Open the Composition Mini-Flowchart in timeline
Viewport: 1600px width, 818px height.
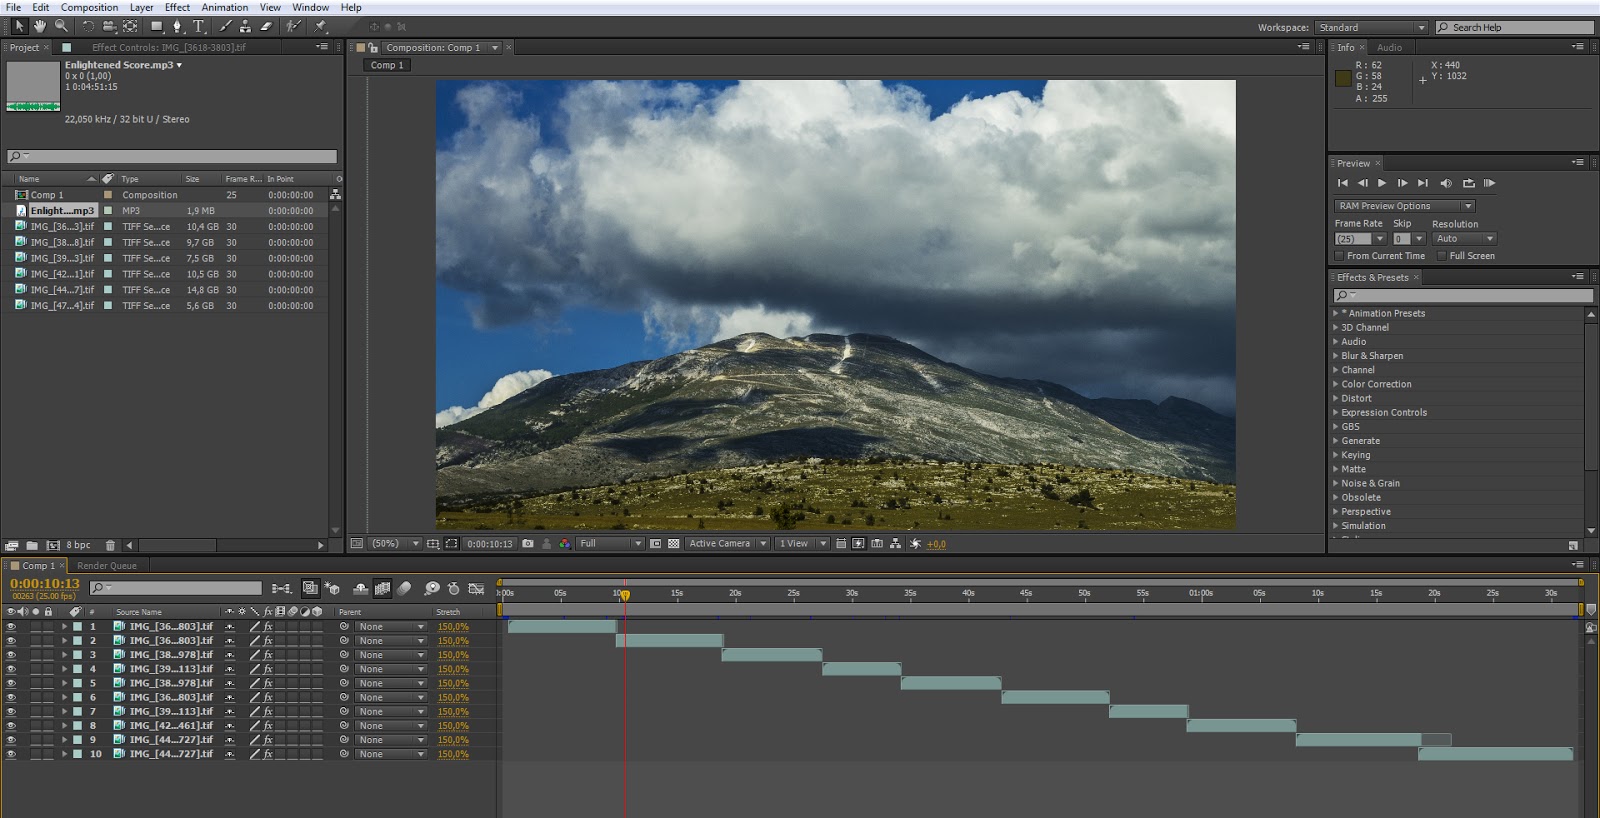[282, 589]
